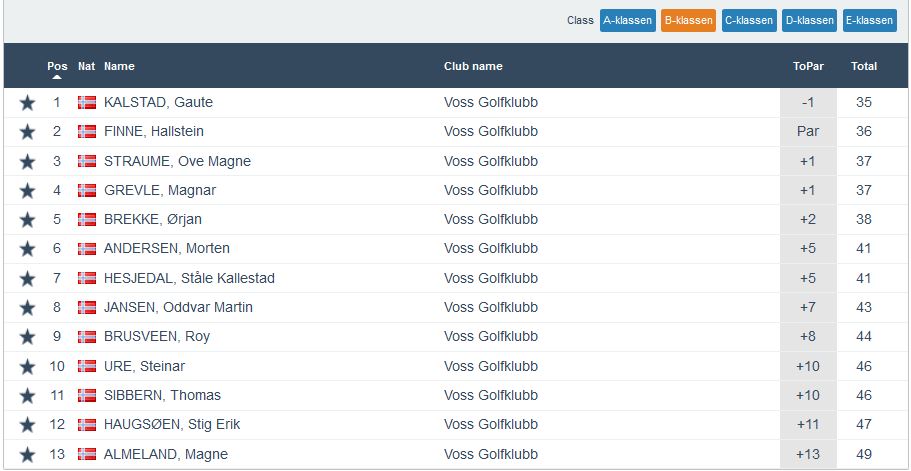Click the star next to JANSEN, Oddvar Martin

pyautogui.click(x=27, y=308)
